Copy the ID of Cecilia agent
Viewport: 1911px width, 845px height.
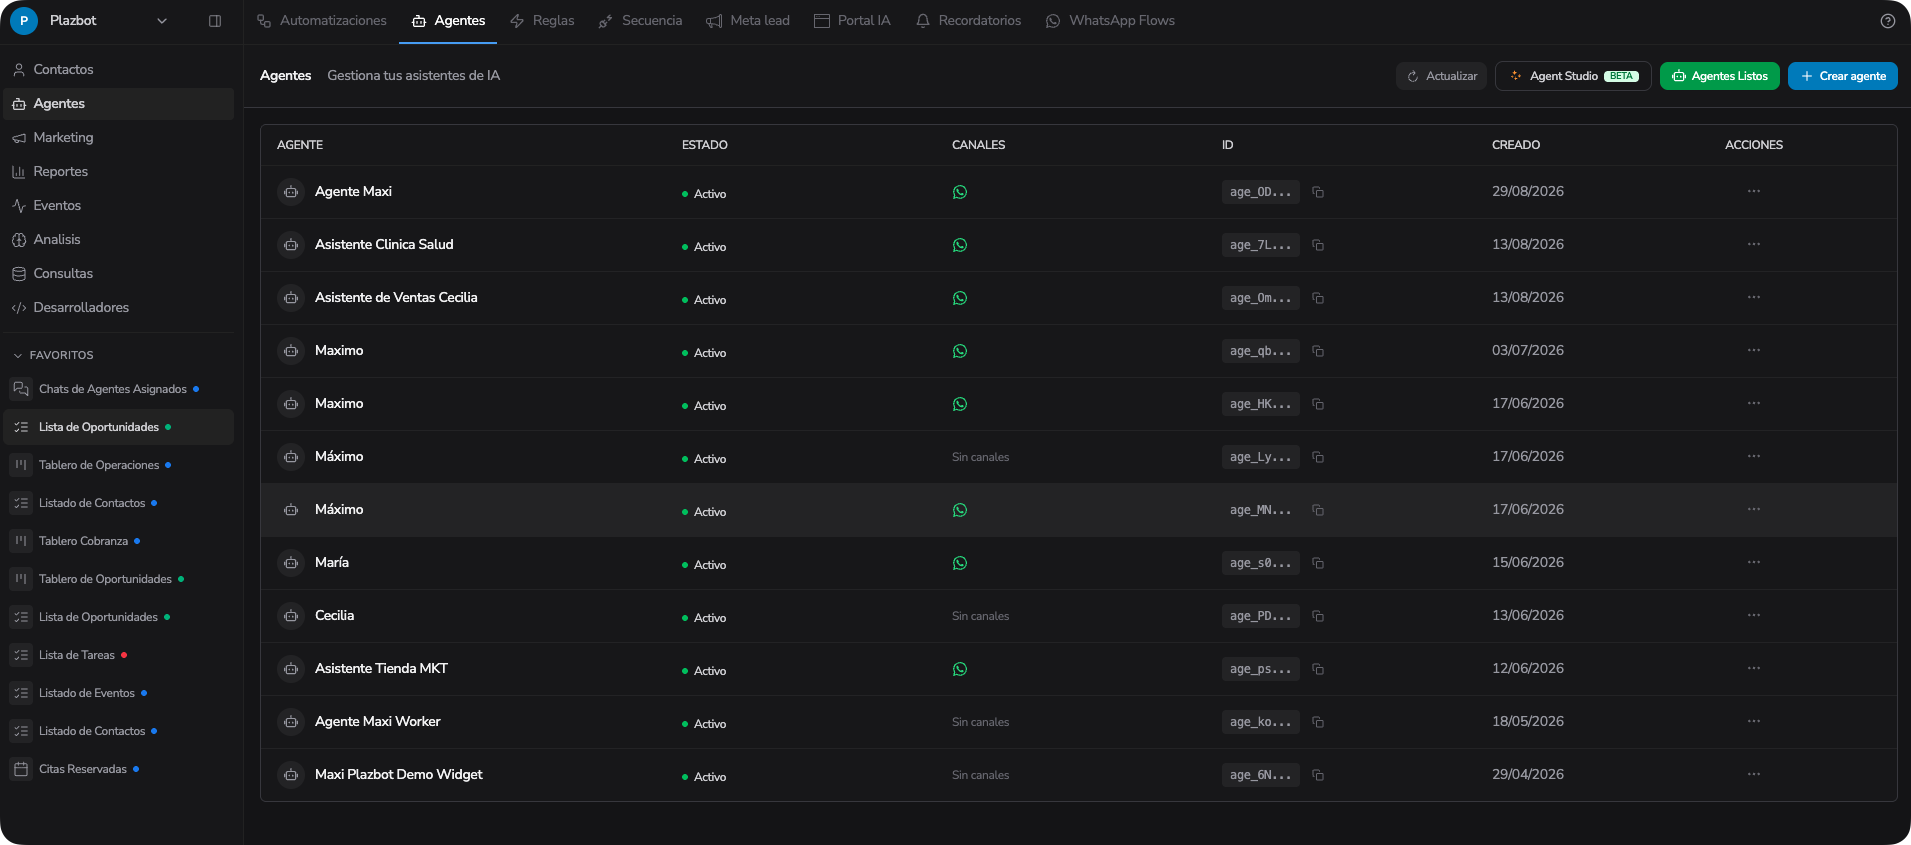point(1318,616)
